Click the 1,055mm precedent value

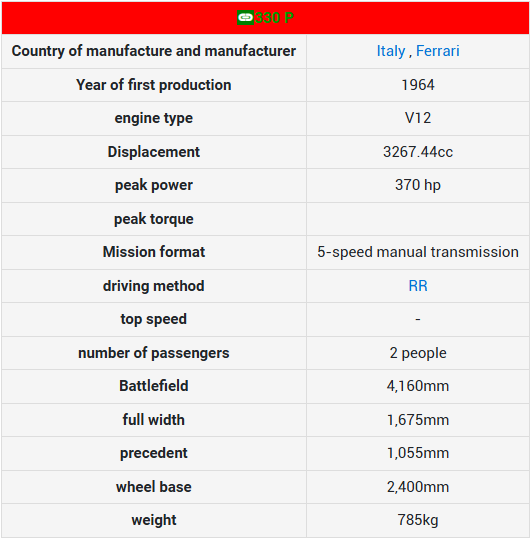click(x=418, y=453)
